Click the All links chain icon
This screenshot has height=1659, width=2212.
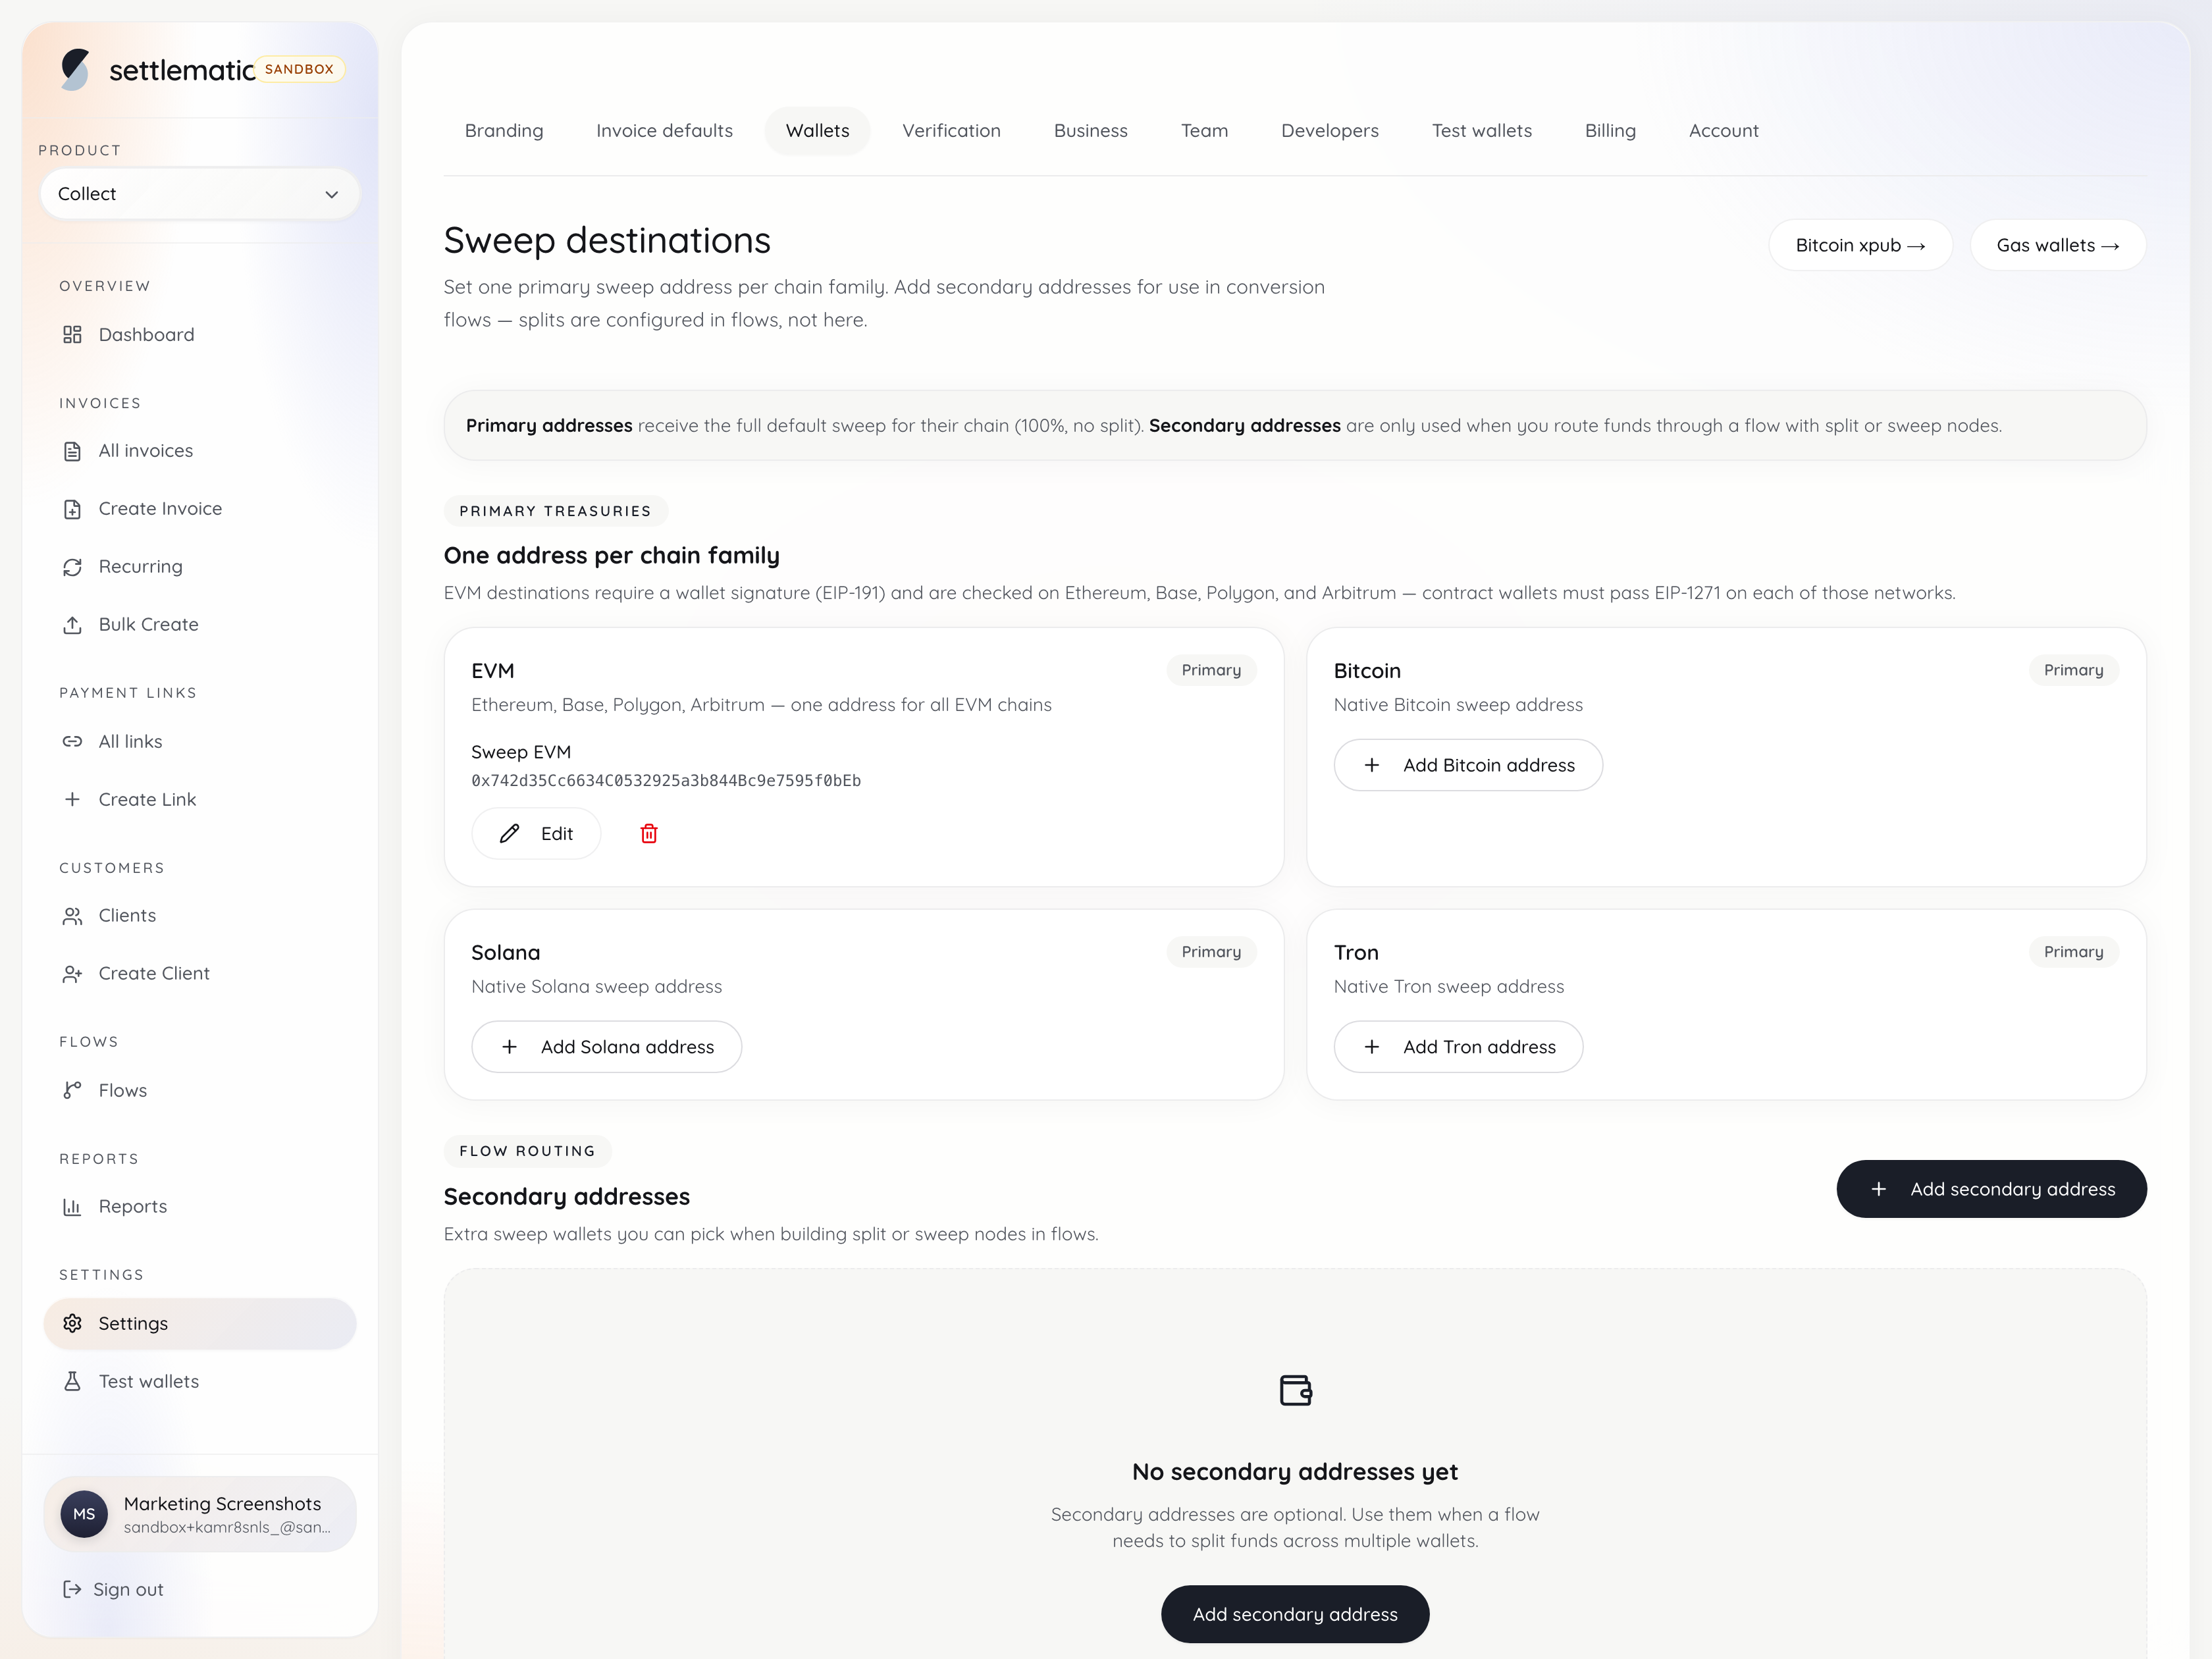click(72, 742)
